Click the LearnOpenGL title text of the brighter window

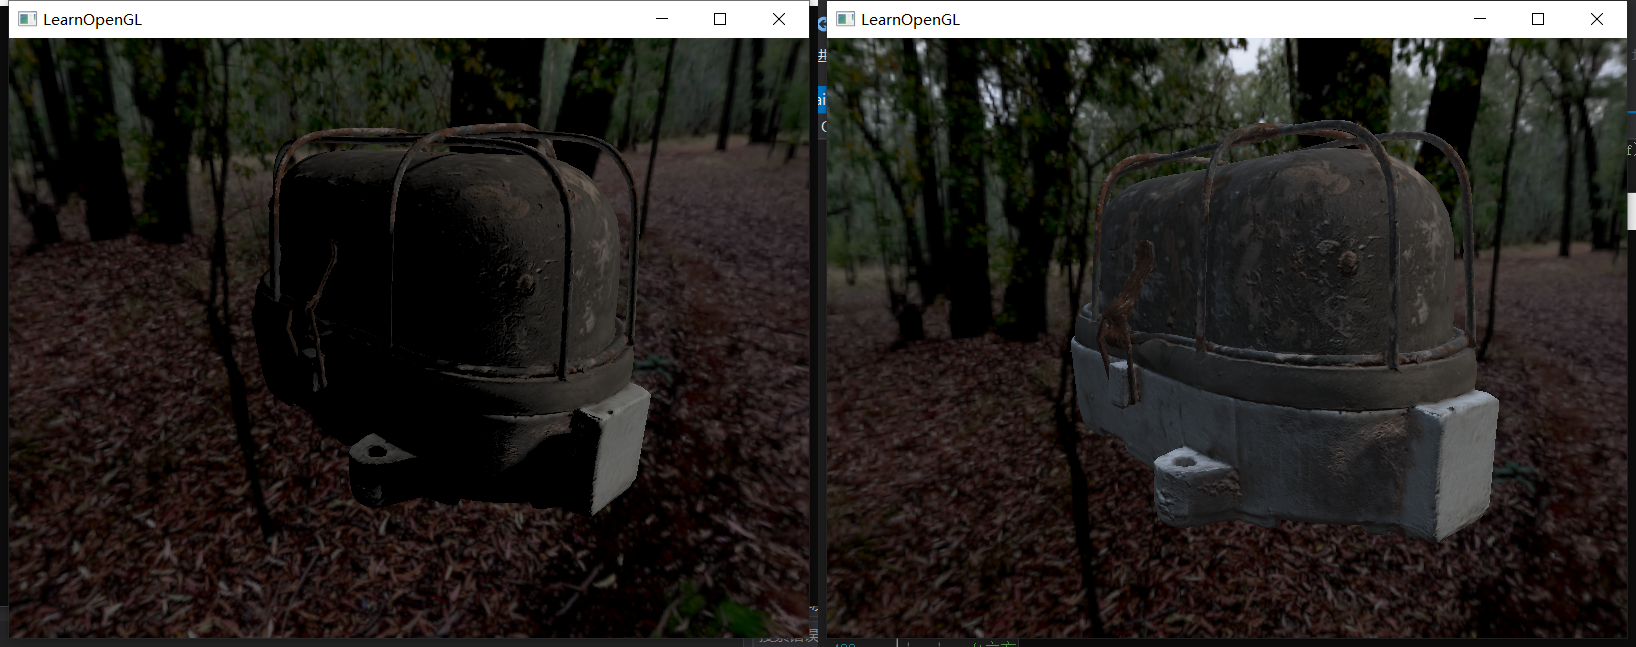pyautogui.click(x=910, y=20)
